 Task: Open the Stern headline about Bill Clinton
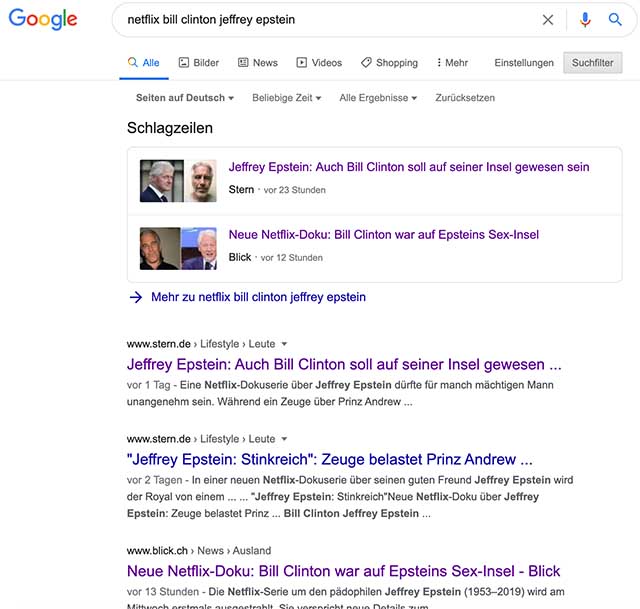pyautogui.click(x=409, y=167)
